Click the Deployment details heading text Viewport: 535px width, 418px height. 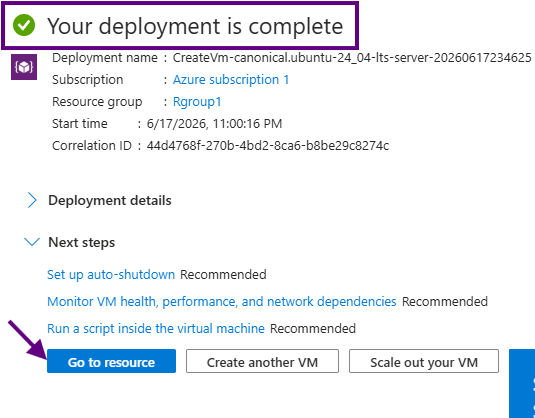110,200
